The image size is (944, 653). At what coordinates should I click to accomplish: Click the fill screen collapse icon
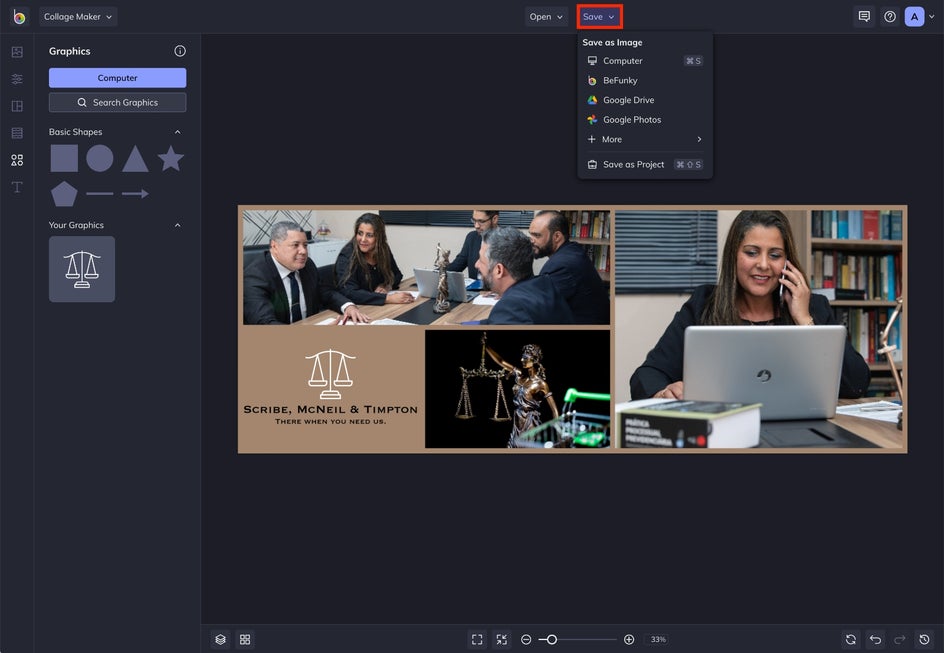[502, 639]
